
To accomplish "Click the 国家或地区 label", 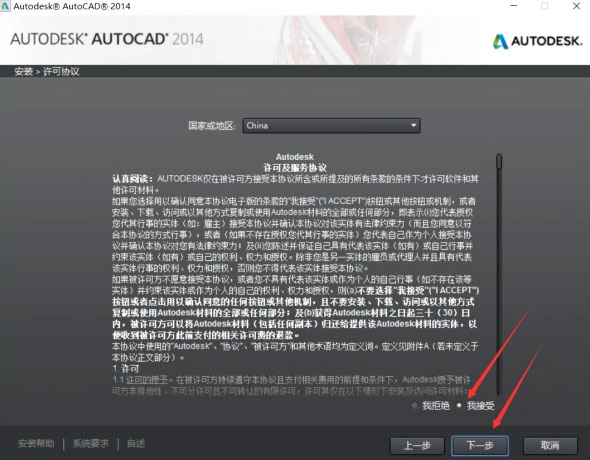I will 211,126.
